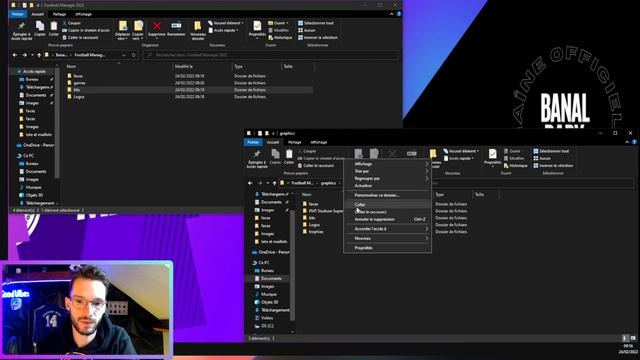Click Annuler la suppression in the context menu
Viewport: 640px width, 360px height.
[x=387, y=219]
